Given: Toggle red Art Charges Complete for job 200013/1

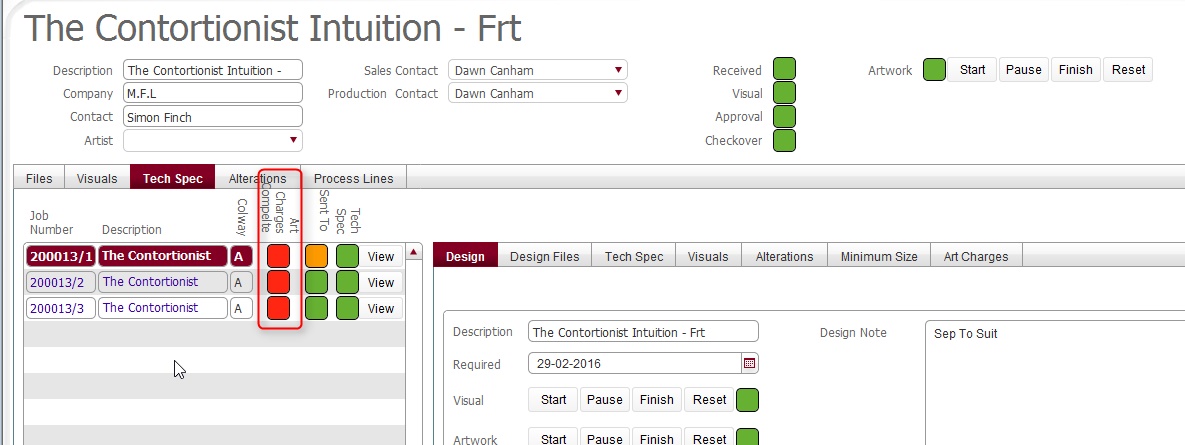Looking at the screenshot, I should pyautogui.click(x=278, y=256).
